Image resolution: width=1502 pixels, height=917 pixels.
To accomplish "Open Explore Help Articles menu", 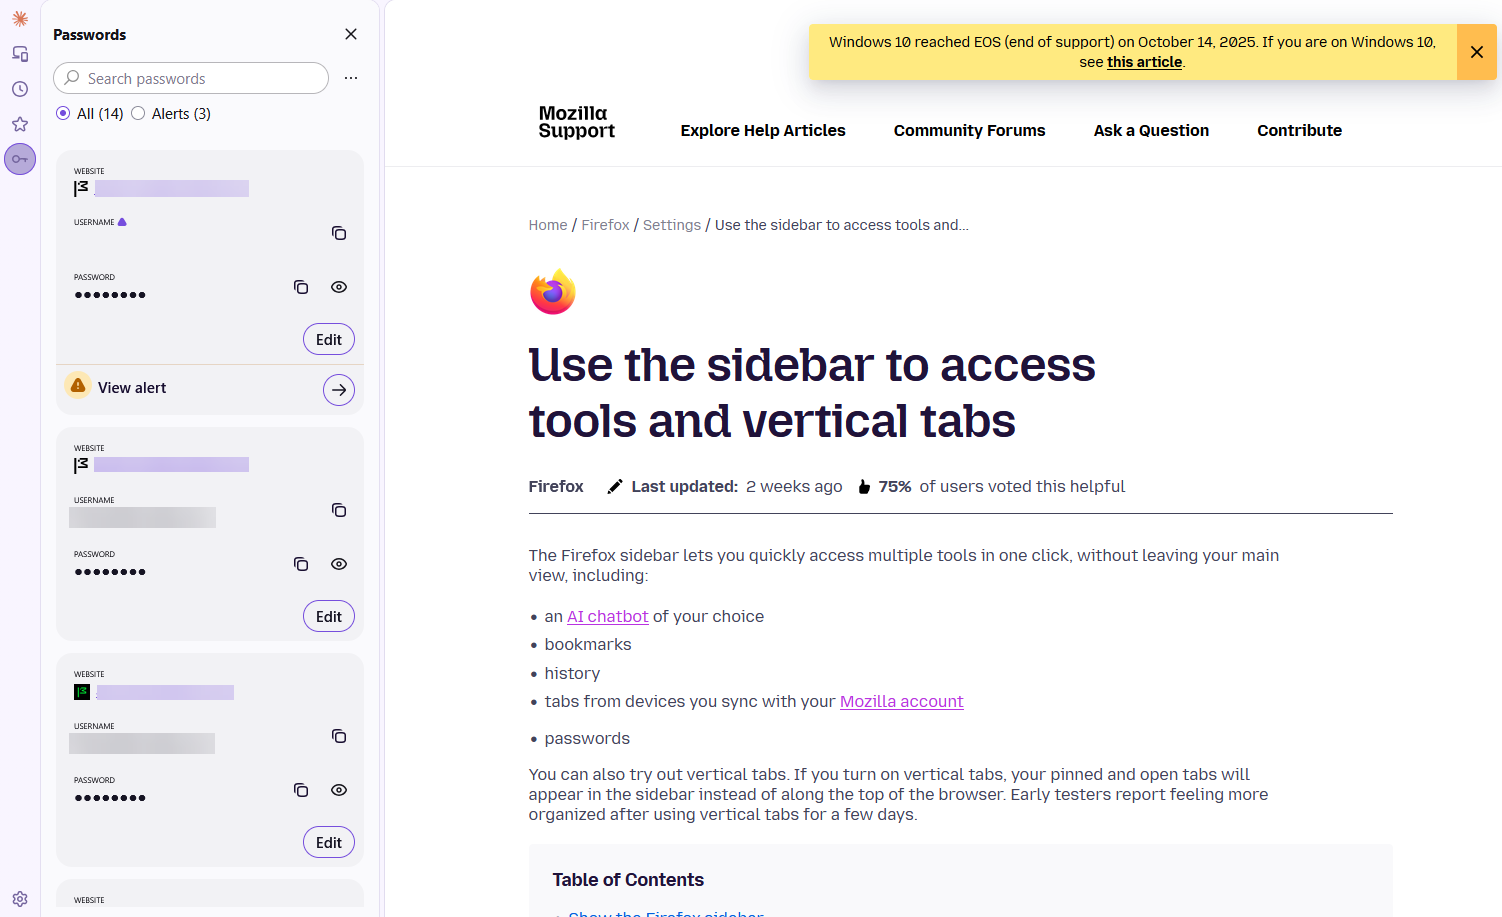I will 763,130.
